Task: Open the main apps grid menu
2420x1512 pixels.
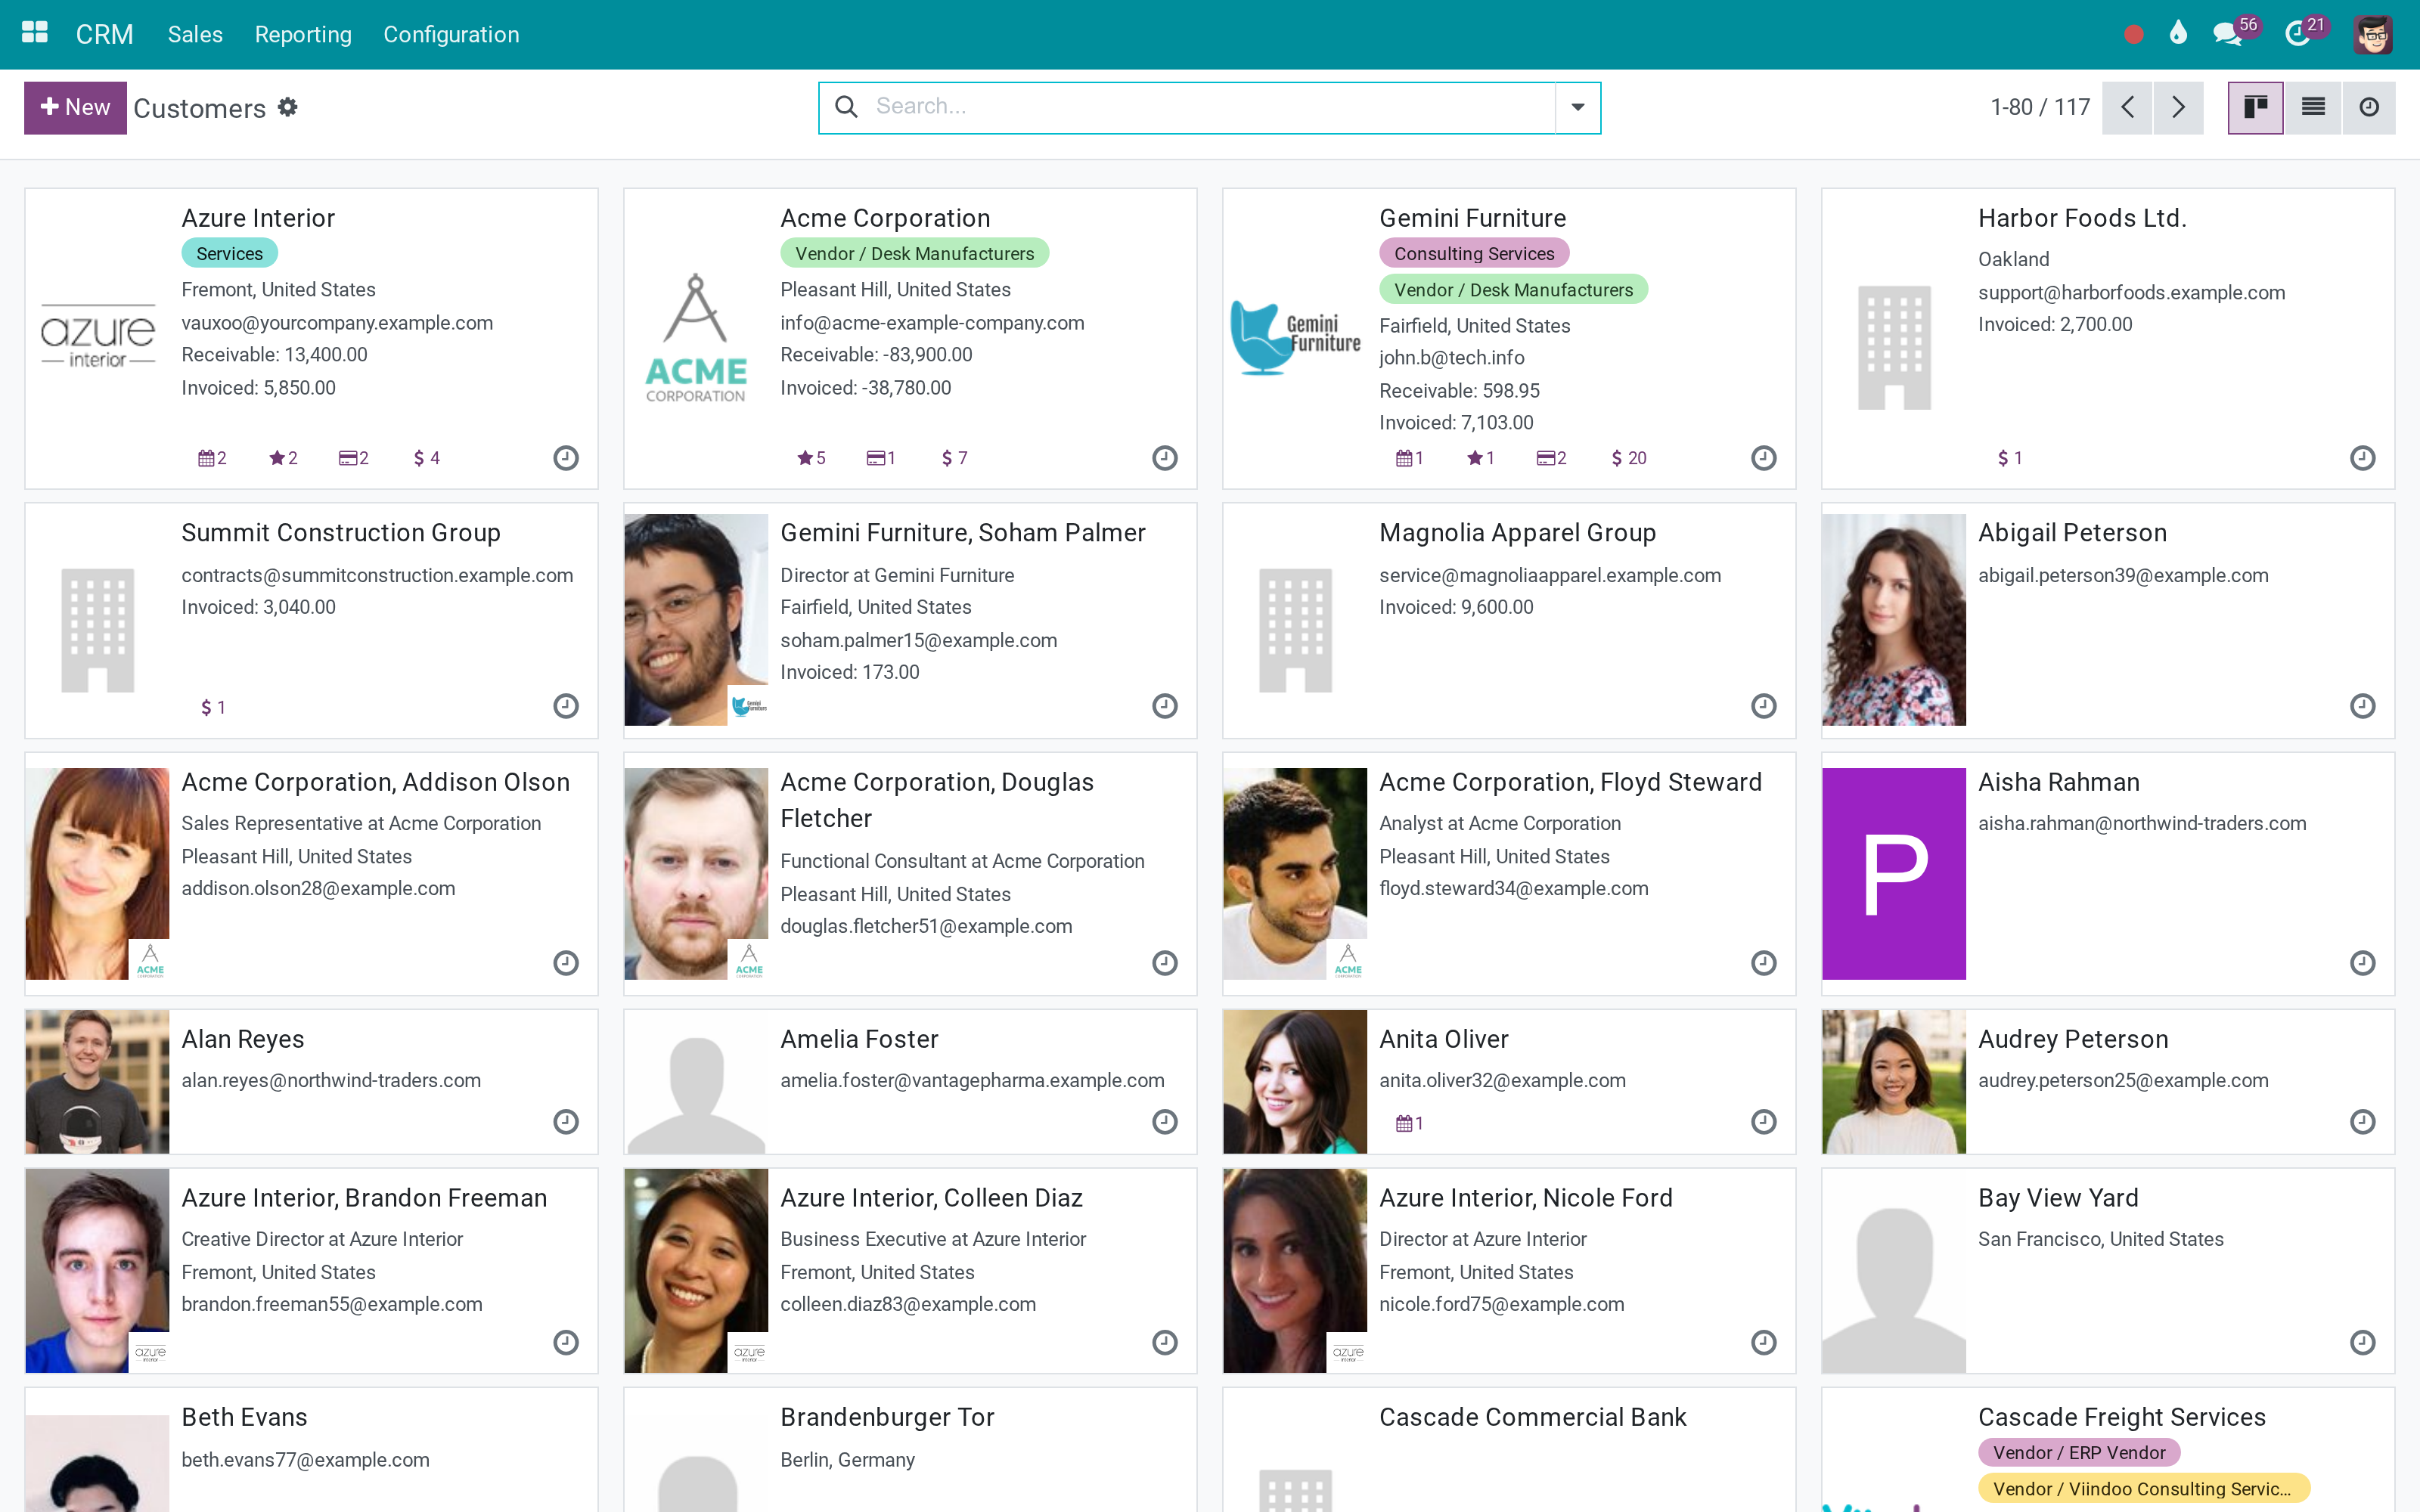Action: click(35, 34)
